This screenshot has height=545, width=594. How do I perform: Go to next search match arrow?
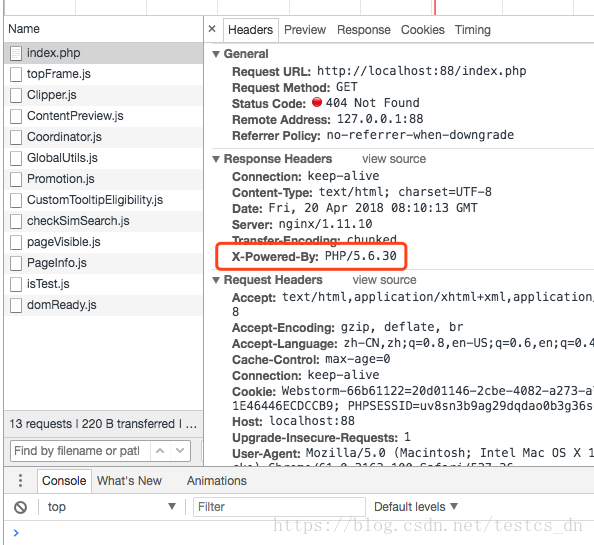[x=180, y=451]
